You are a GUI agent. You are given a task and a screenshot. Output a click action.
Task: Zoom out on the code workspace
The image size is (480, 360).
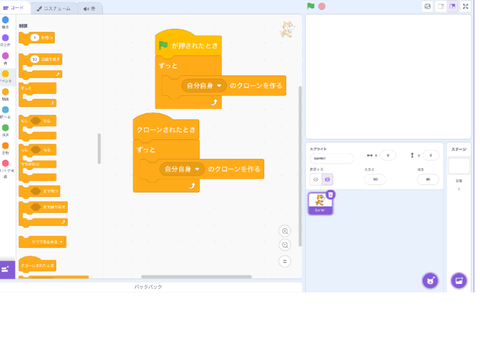tap(285, 245)
